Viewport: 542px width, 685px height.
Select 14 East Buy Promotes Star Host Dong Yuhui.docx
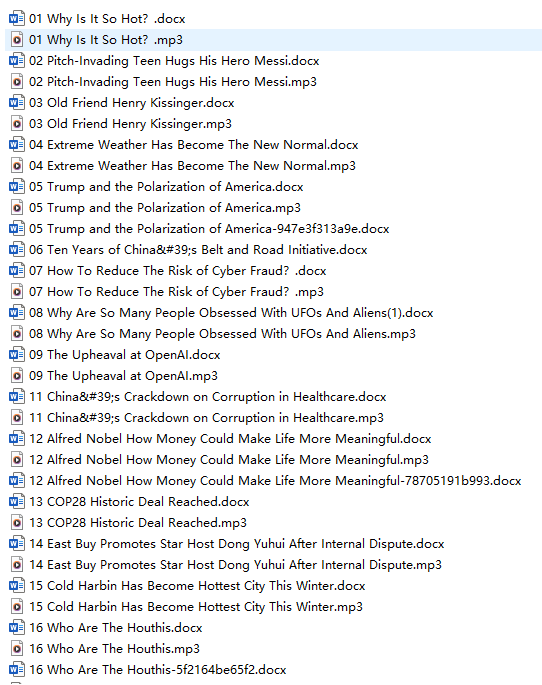[x=236, y=543]
